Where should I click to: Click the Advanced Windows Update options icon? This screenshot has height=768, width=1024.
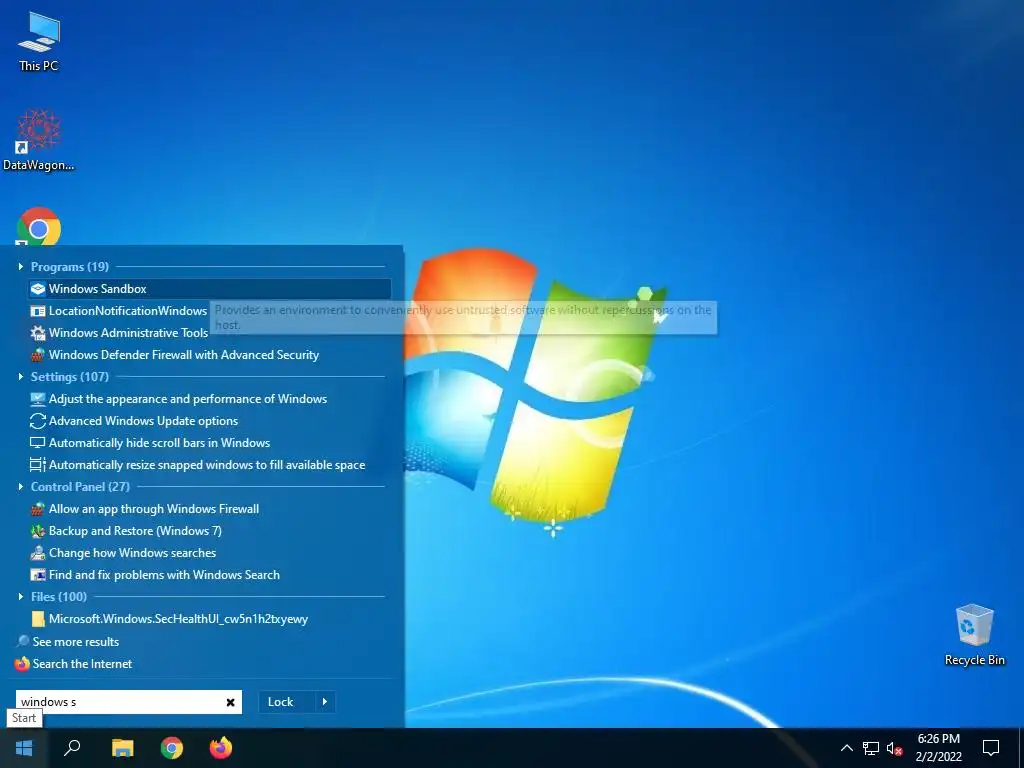coord(38,421)
